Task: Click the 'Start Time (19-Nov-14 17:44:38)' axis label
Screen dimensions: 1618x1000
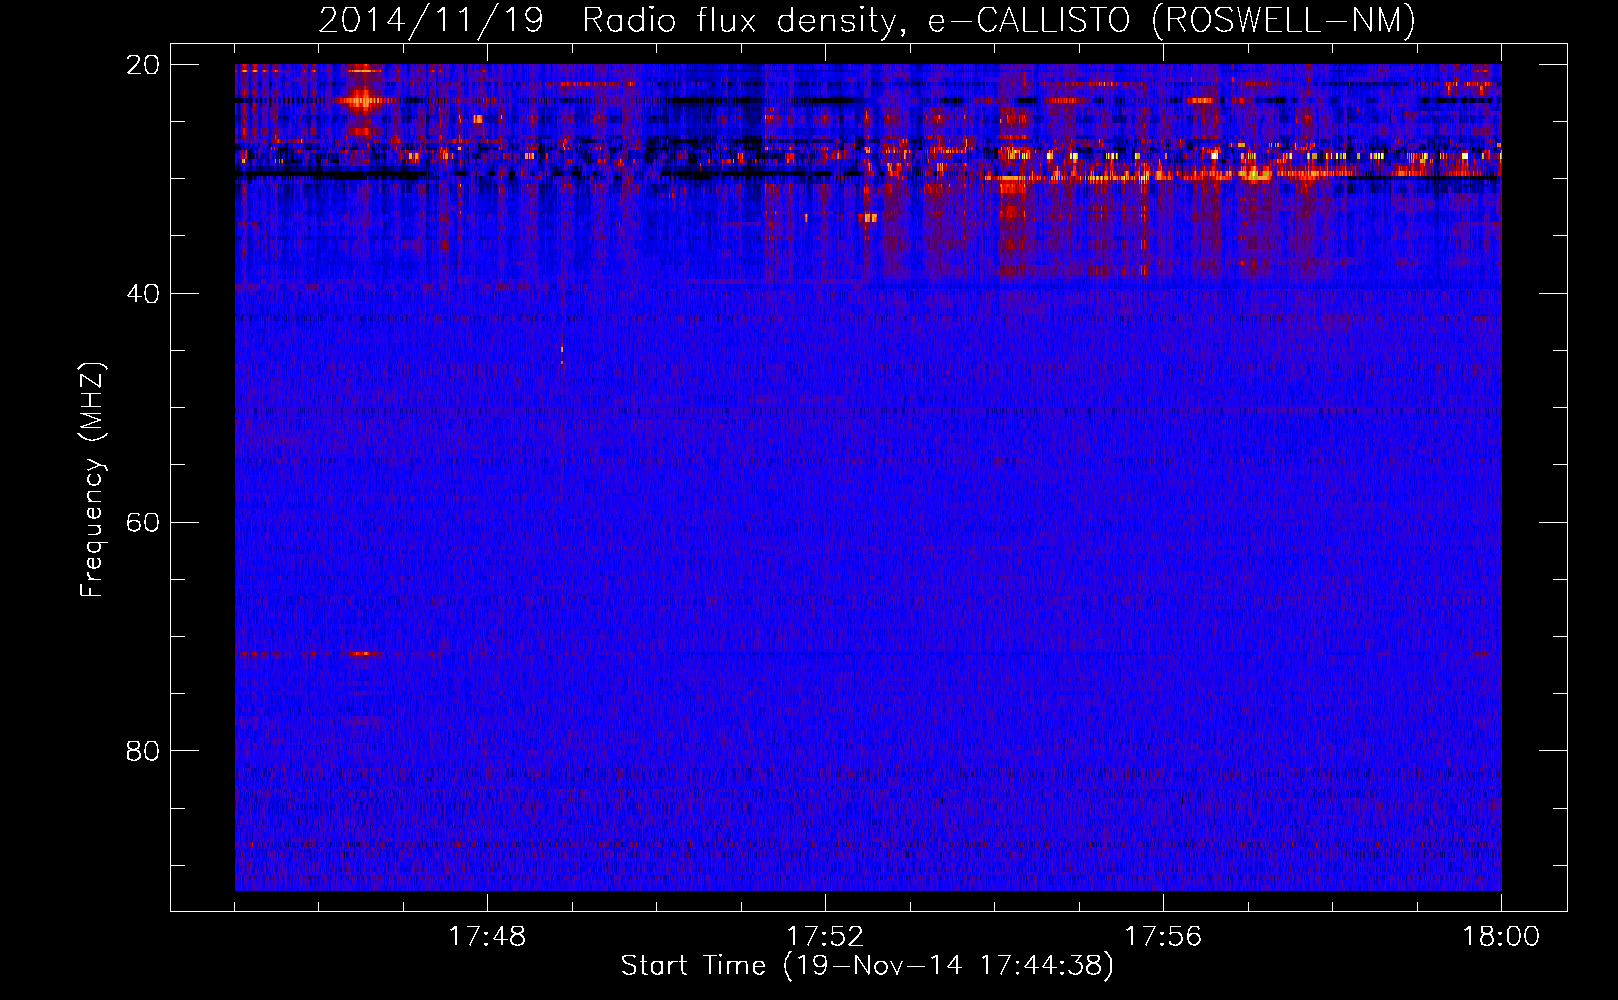Action: [x=867, y=966]
